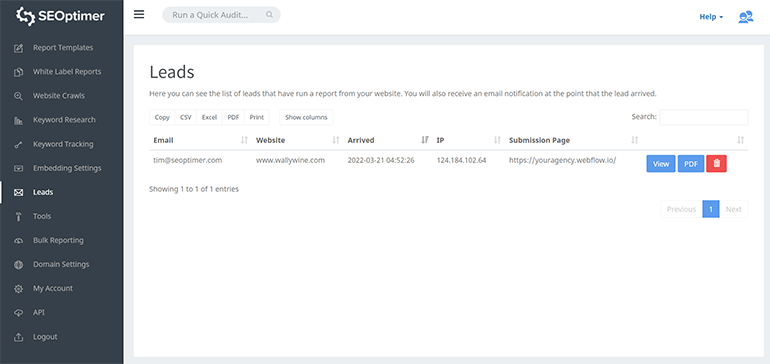Open Report Templates menu item
This screenshot has height=364, width=770.
click(63, 48)
